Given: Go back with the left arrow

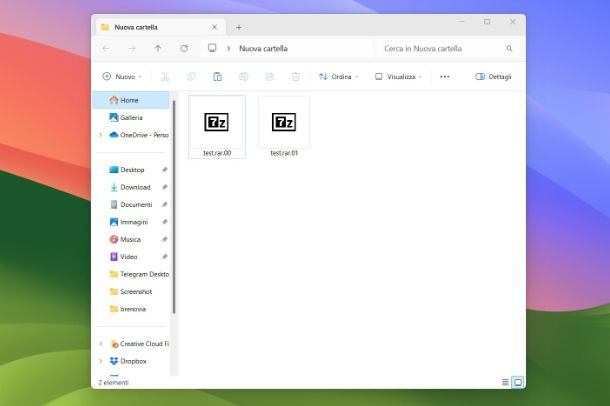Looking at the screenshot, I should click(105, 48).
